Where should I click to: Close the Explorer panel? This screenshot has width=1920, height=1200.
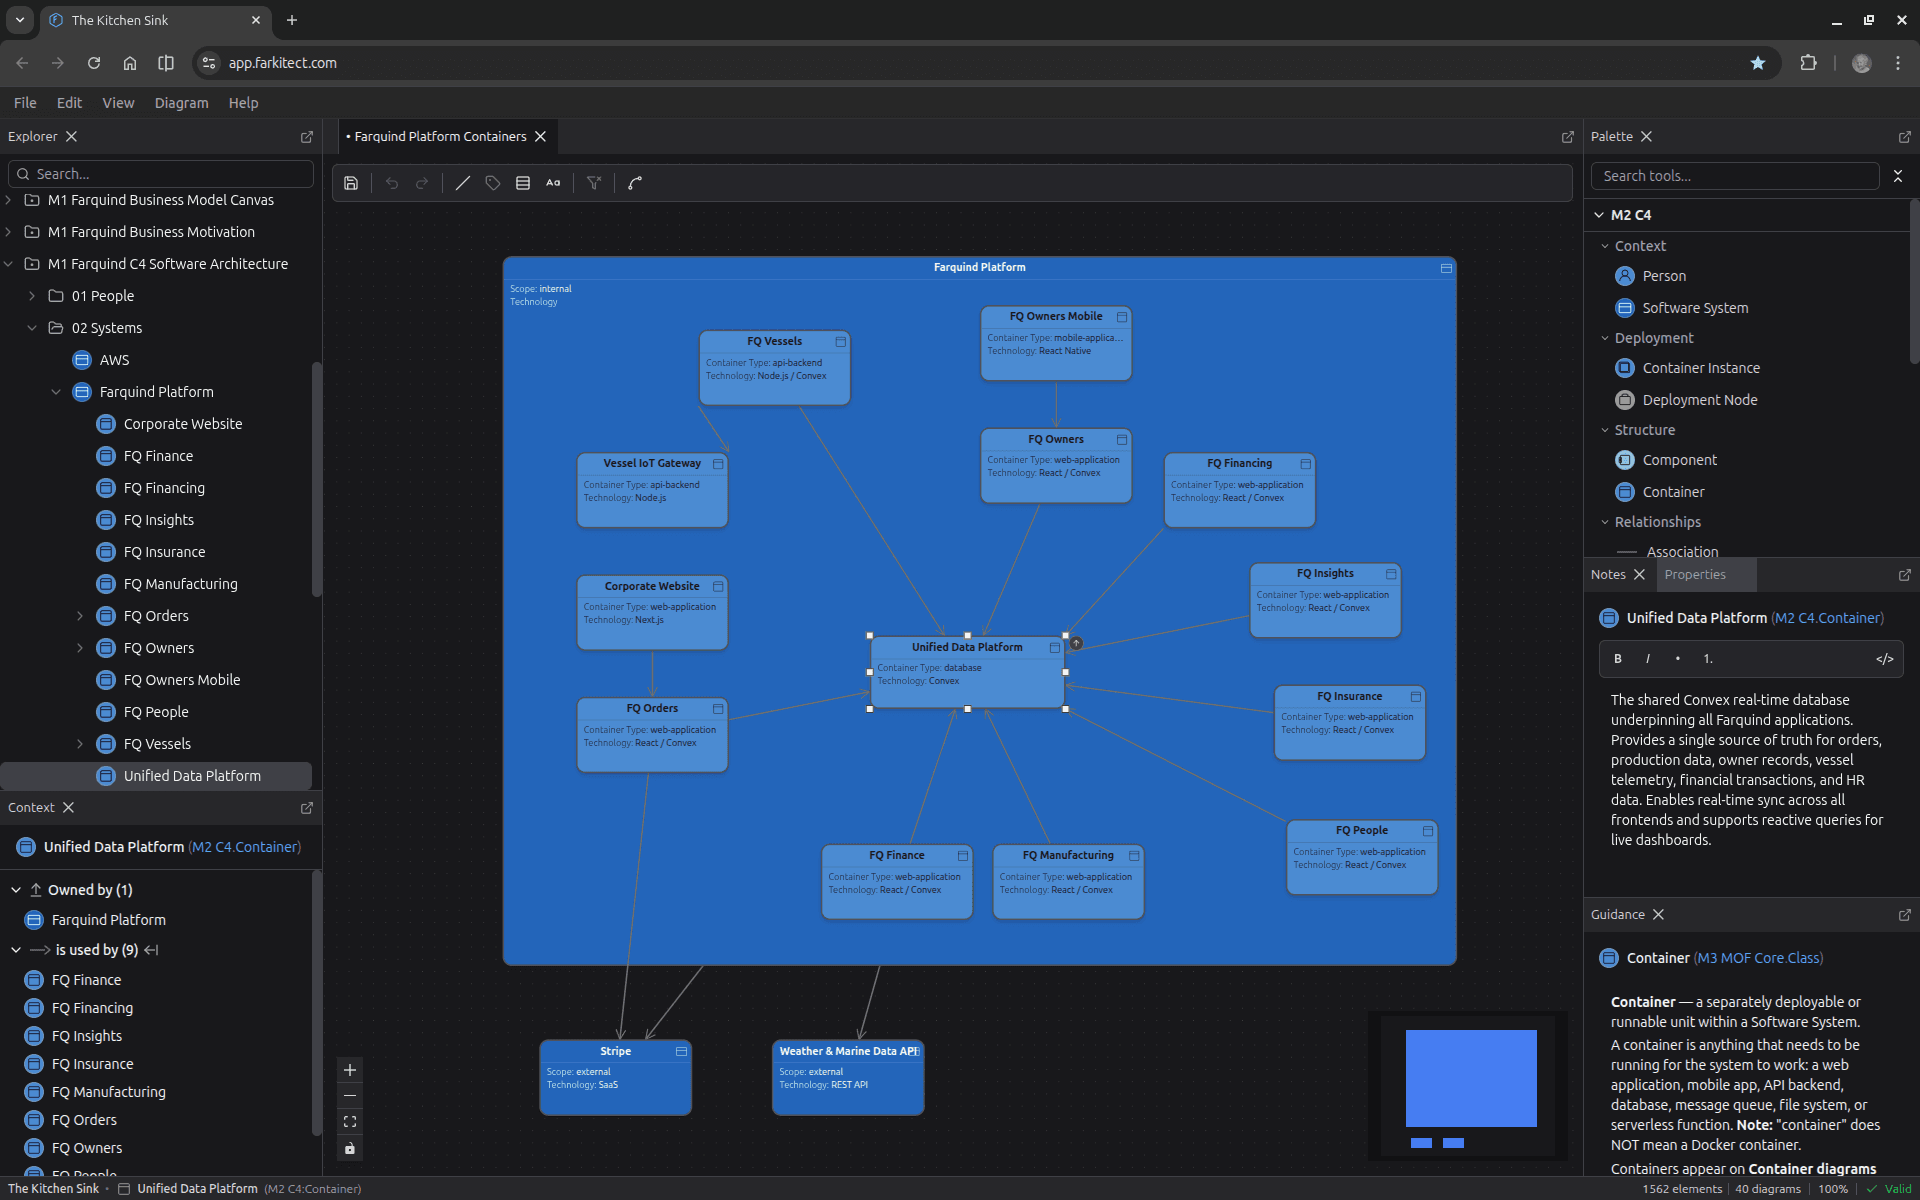[71, 137]
